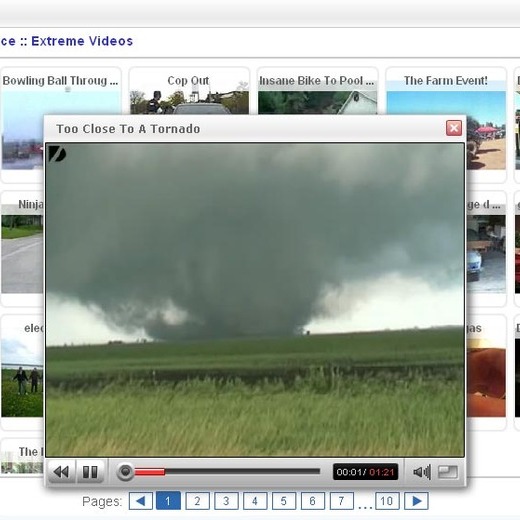Toggle fullscreen mode icon in player
The width and height of the screenshot is (520, 520).
coord(447,472)
